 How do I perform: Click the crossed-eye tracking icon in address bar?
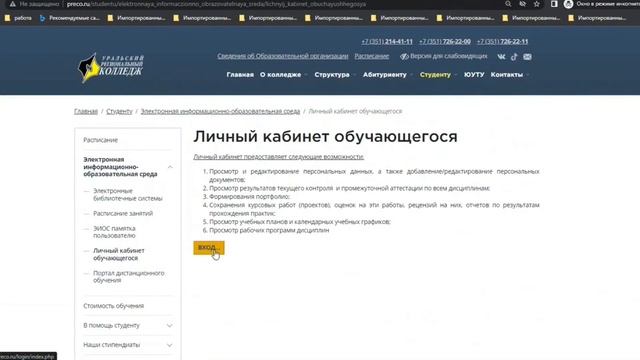(522, 4)
